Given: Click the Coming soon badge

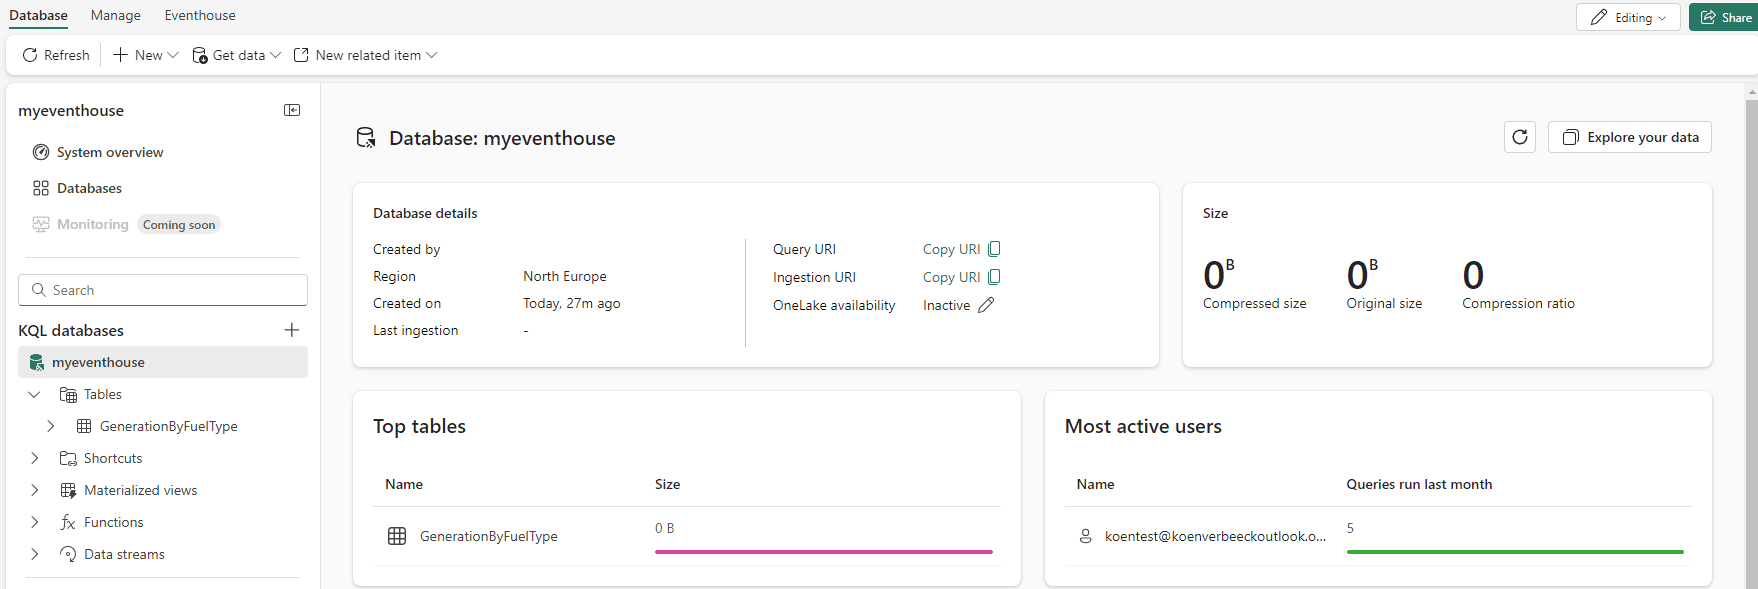Looking at the screenshot, I should coord(179,225).
